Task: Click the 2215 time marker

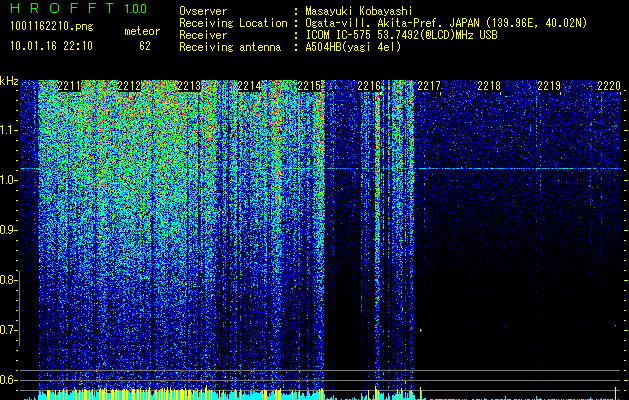Action: tap(309, 86)
